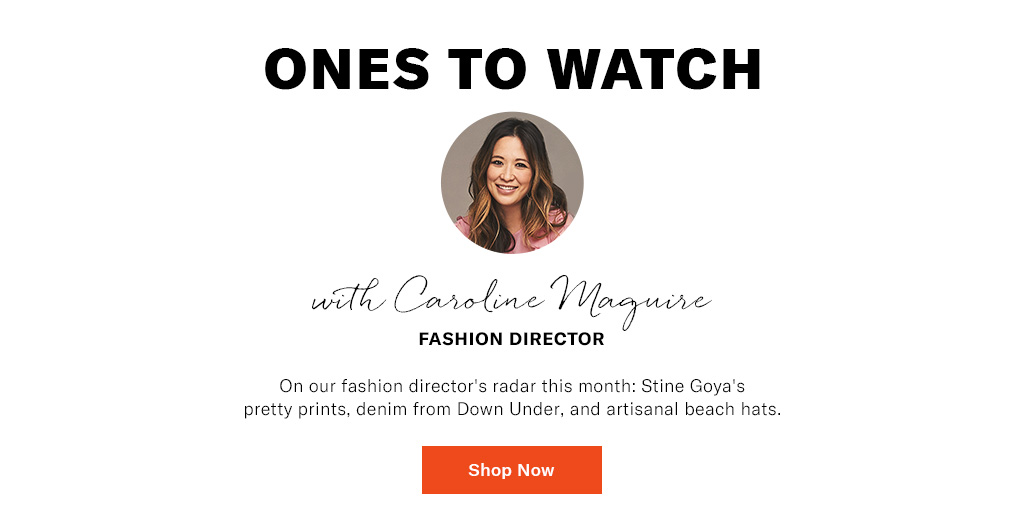Image resolution: width=1024 pixels, height=530 pixels.
Task: Click the word ONES in the headline
Action: 346,69
